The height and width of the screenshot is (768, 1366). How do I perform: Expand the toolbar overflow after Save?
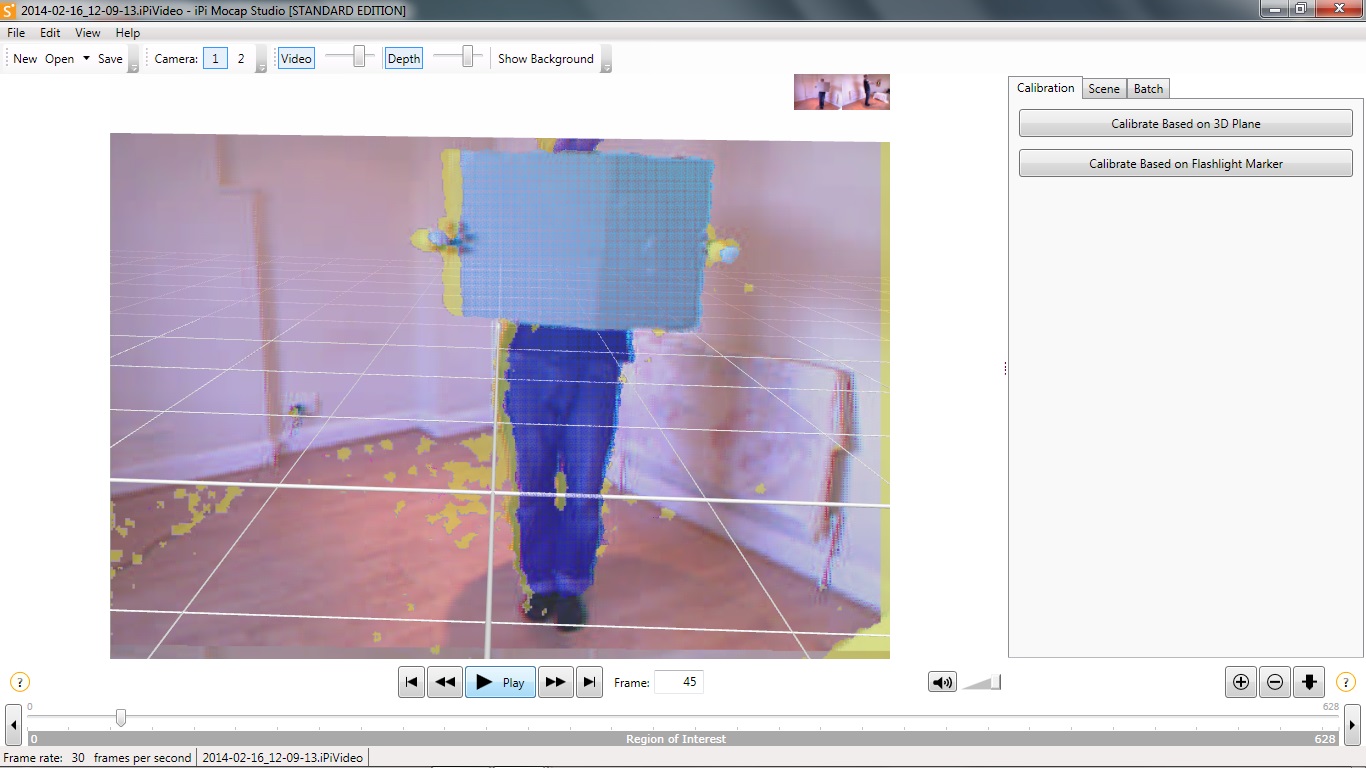coord(133,60)
